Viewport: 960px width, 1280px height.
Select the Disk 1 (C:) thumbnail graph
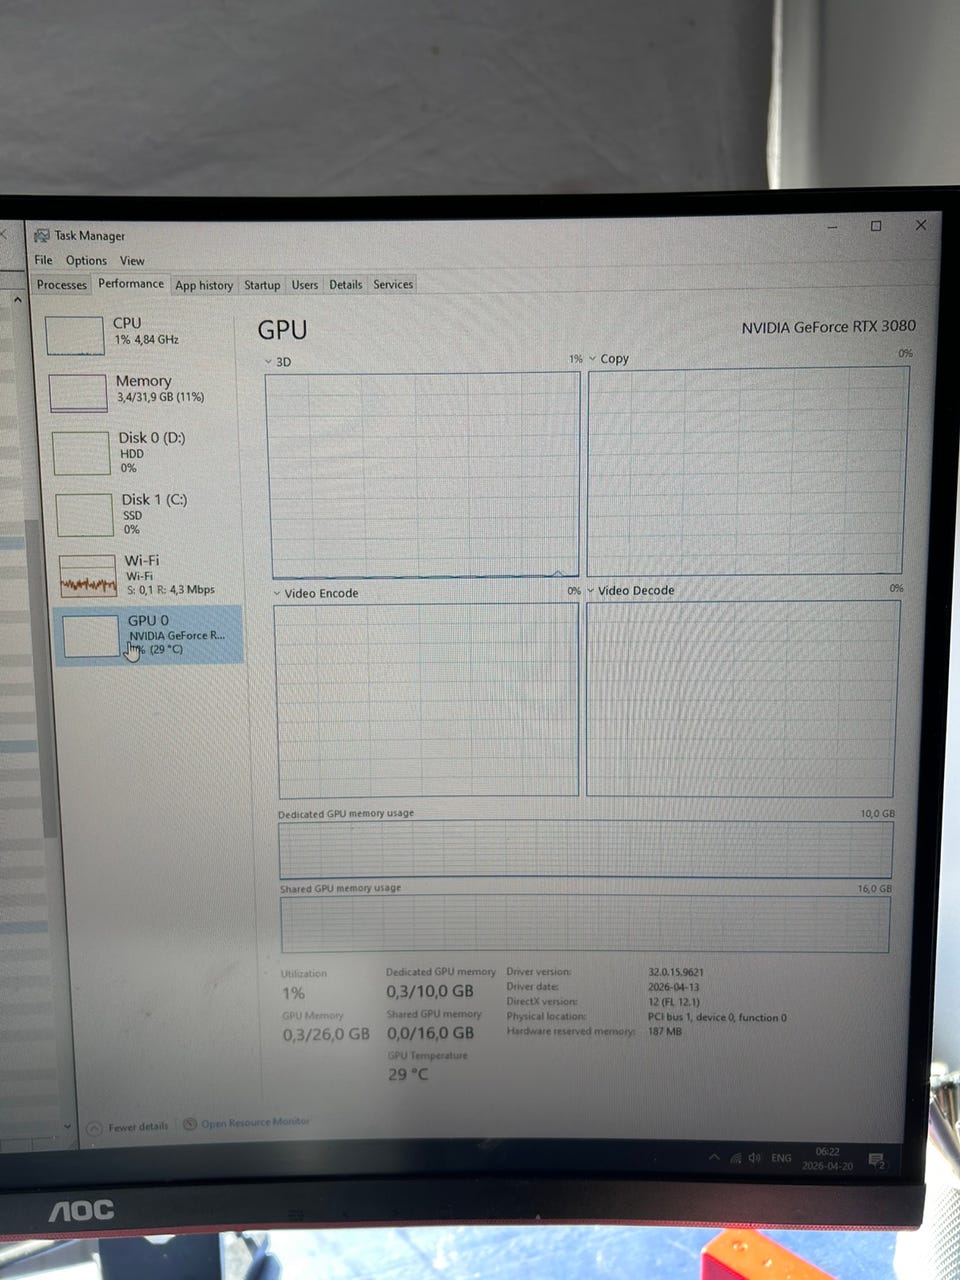coord(85,515)
